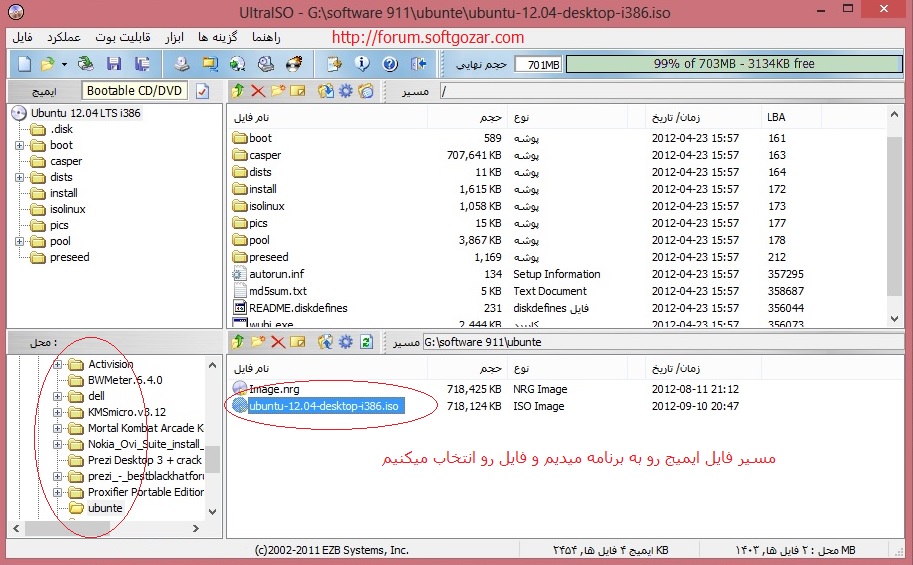Expand the pool folder in image tree
Screen dimensions: 913x565
click(x=19, y=241)
